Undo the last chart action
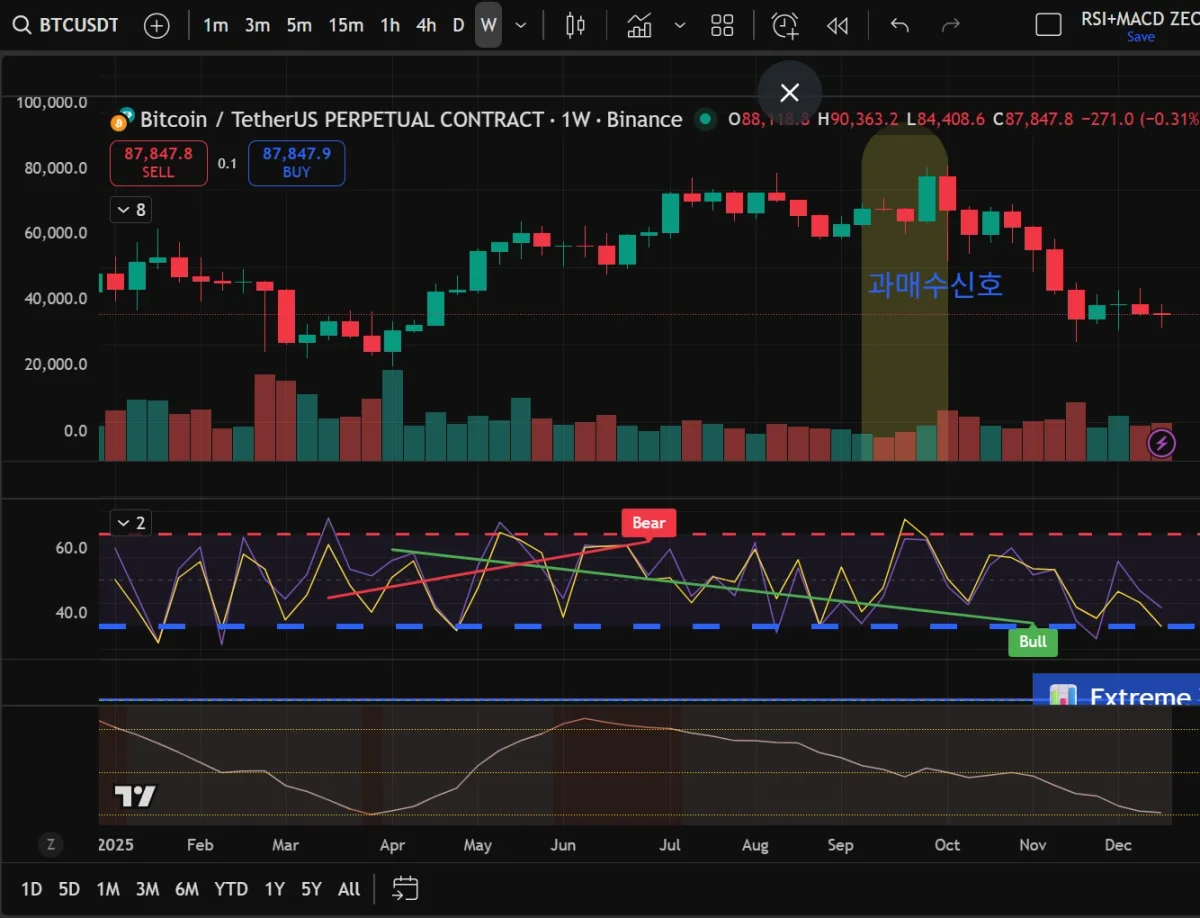Image resolution: width=1200 pixels, height=918 pixels. 900,25
